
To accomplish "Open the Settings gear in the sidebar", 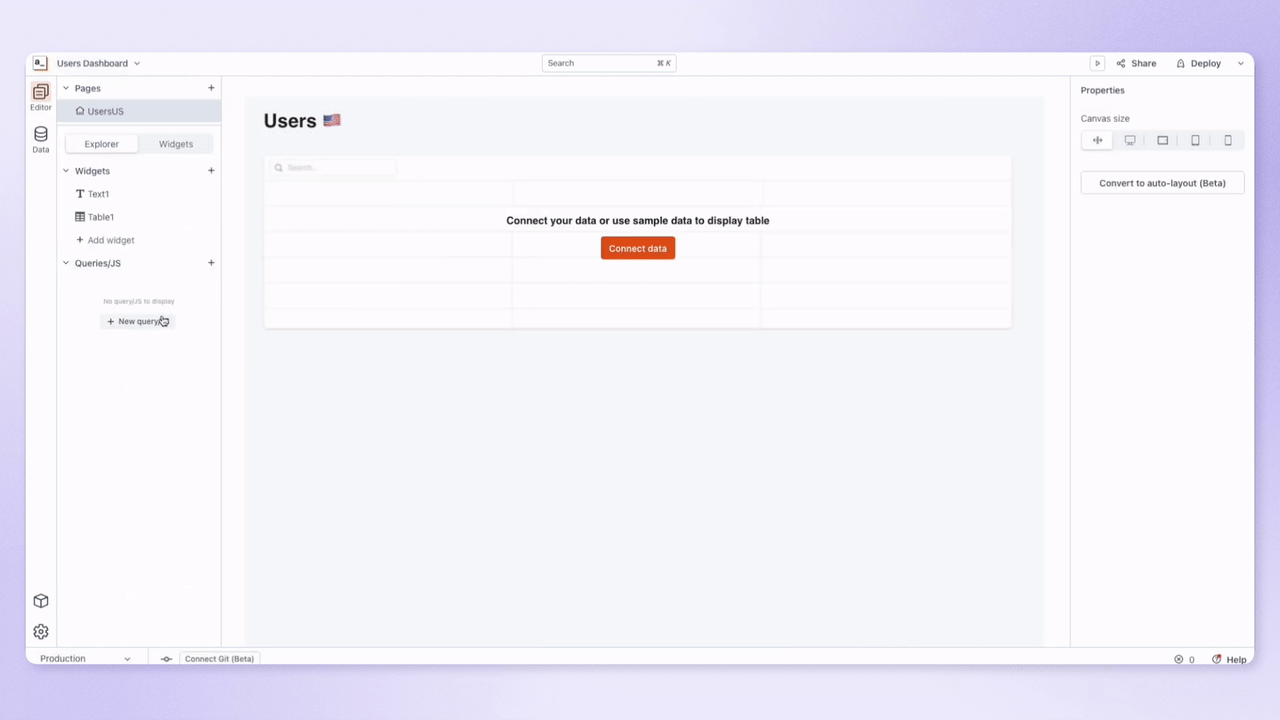I will coord(40,631).
